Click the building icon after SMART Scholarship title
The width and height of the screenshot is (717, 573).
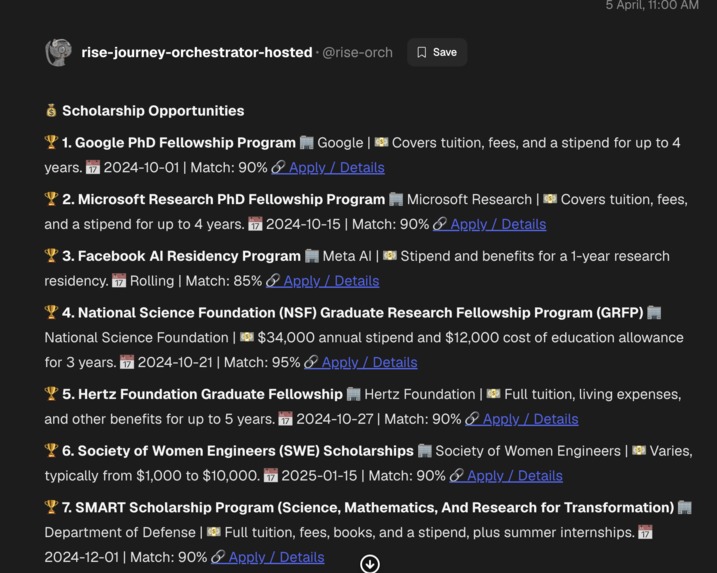click(x=685, y=508)
